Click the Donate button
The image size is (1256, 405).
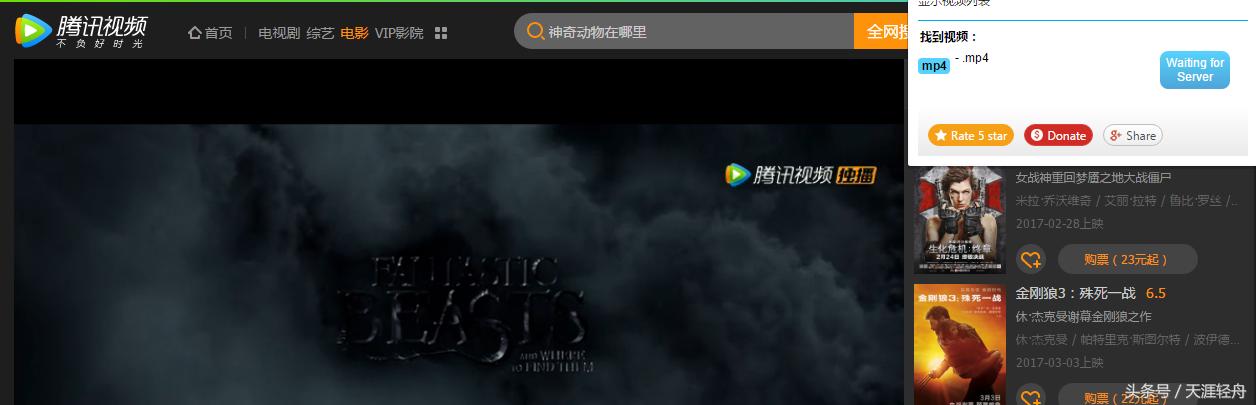point(1058,135)
